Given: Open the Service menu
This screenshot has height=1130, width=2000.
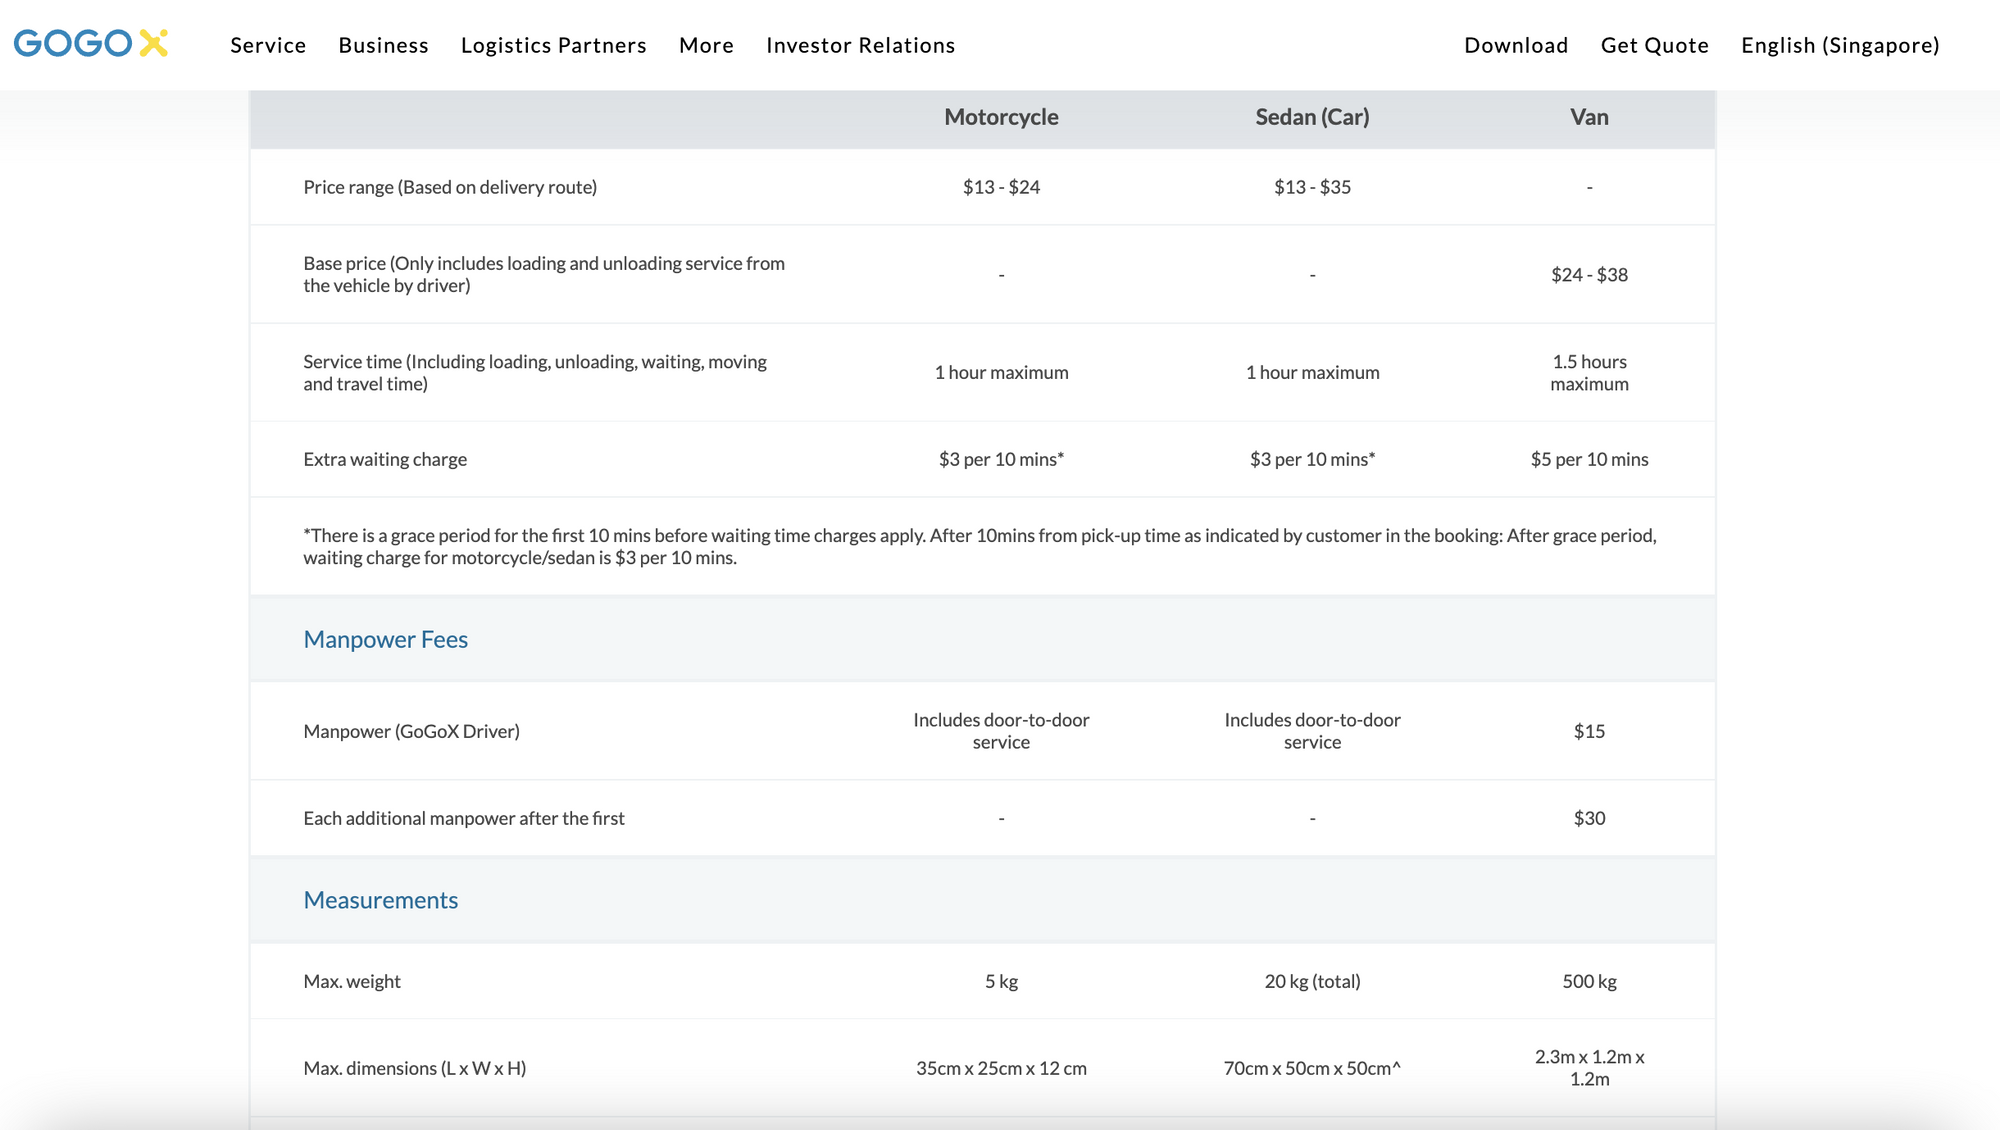Looking at the screenshot, I should pos(268,45).
